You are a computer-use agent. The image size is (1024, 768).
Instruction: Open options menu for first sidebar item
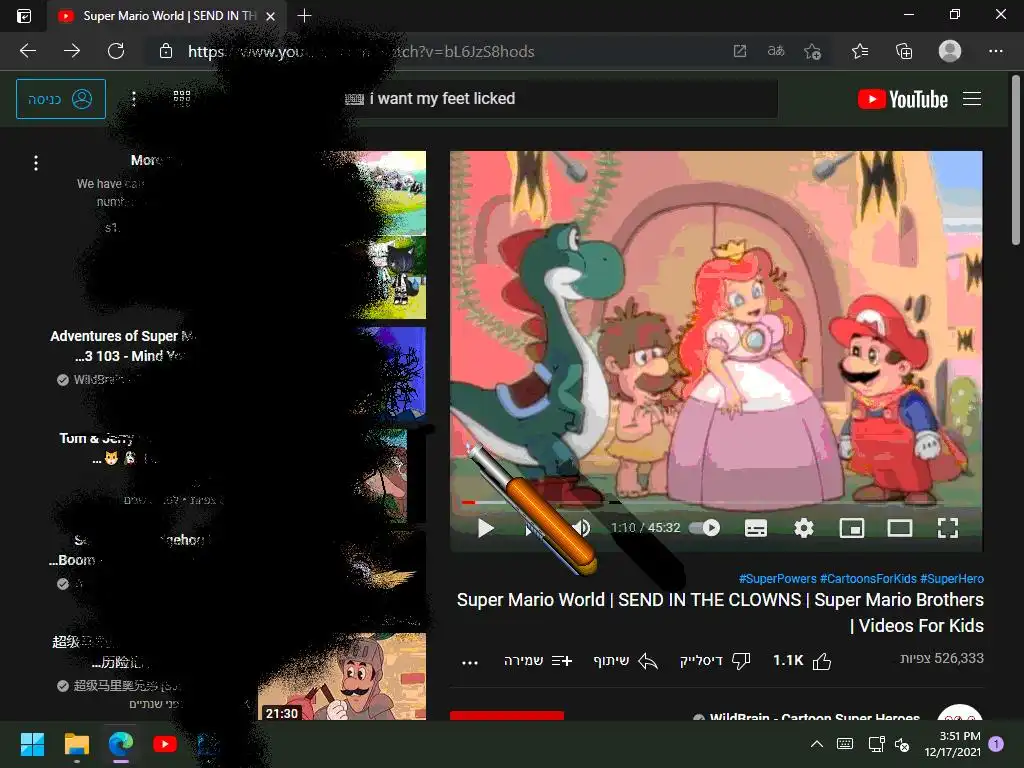coord(36,163)
